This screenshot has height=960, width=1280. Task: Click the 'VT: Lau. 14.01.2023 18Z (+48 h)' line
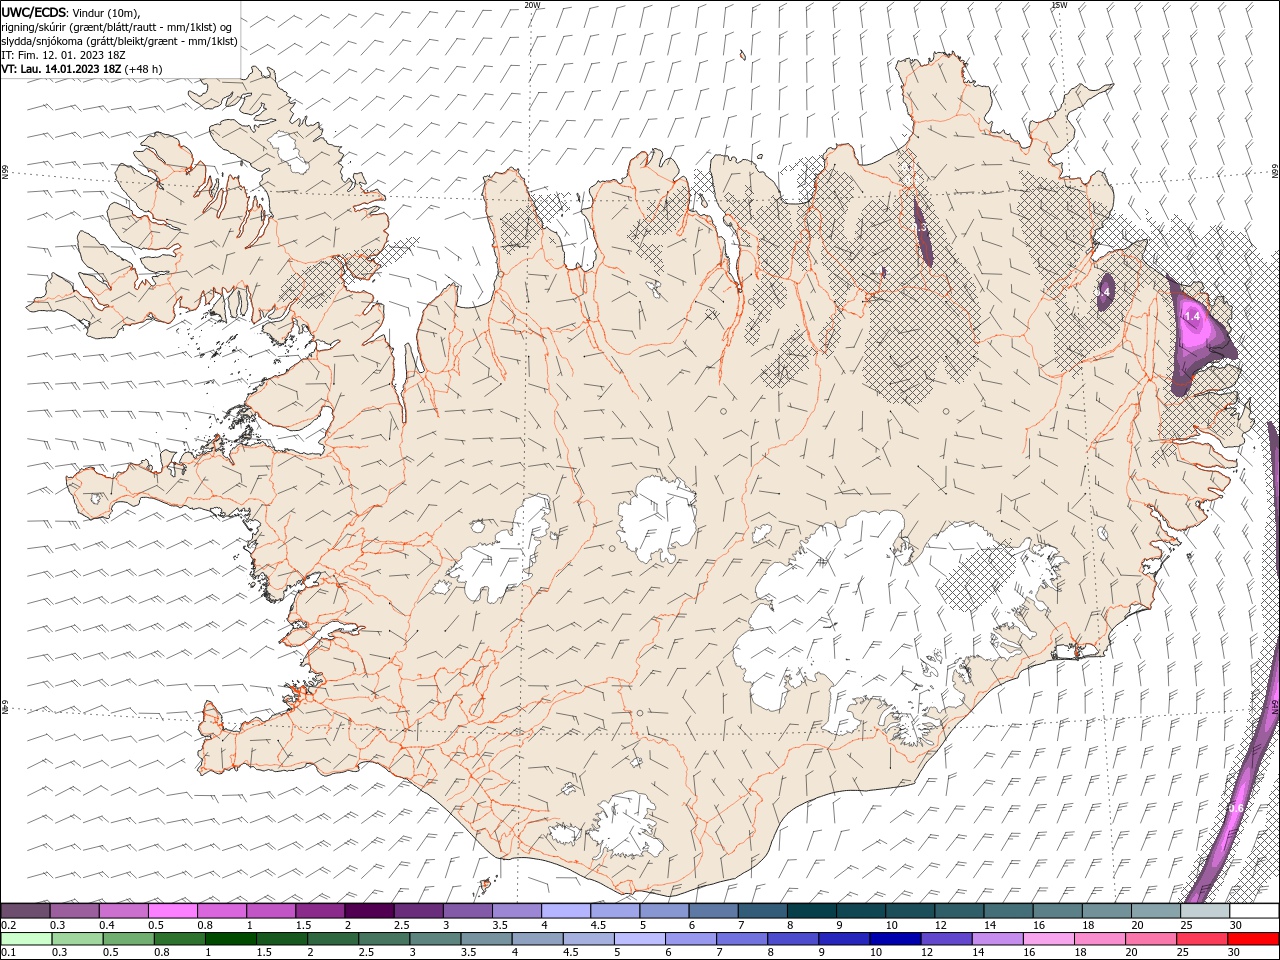point(82,69)
